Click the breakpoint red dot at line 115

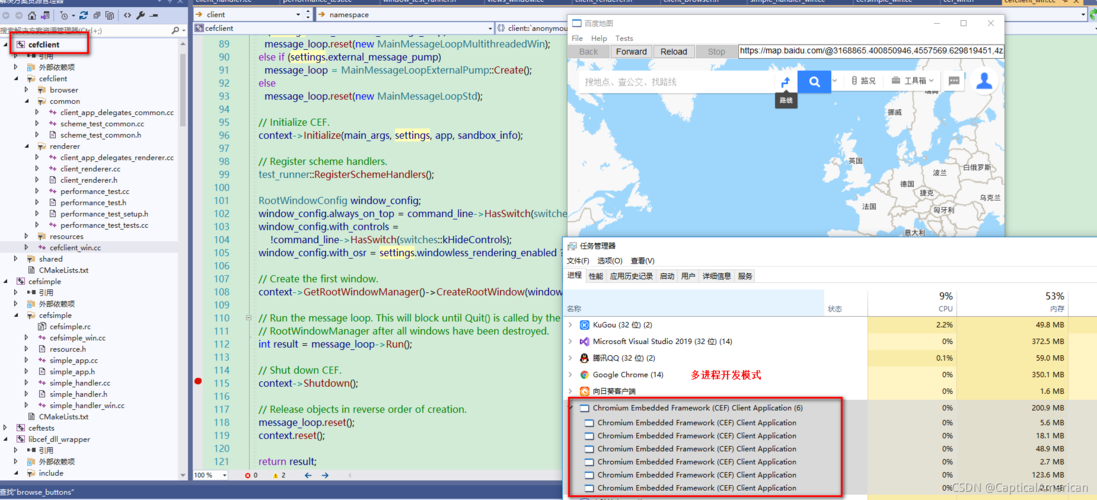pyautogui.click(x=197, y=381)
